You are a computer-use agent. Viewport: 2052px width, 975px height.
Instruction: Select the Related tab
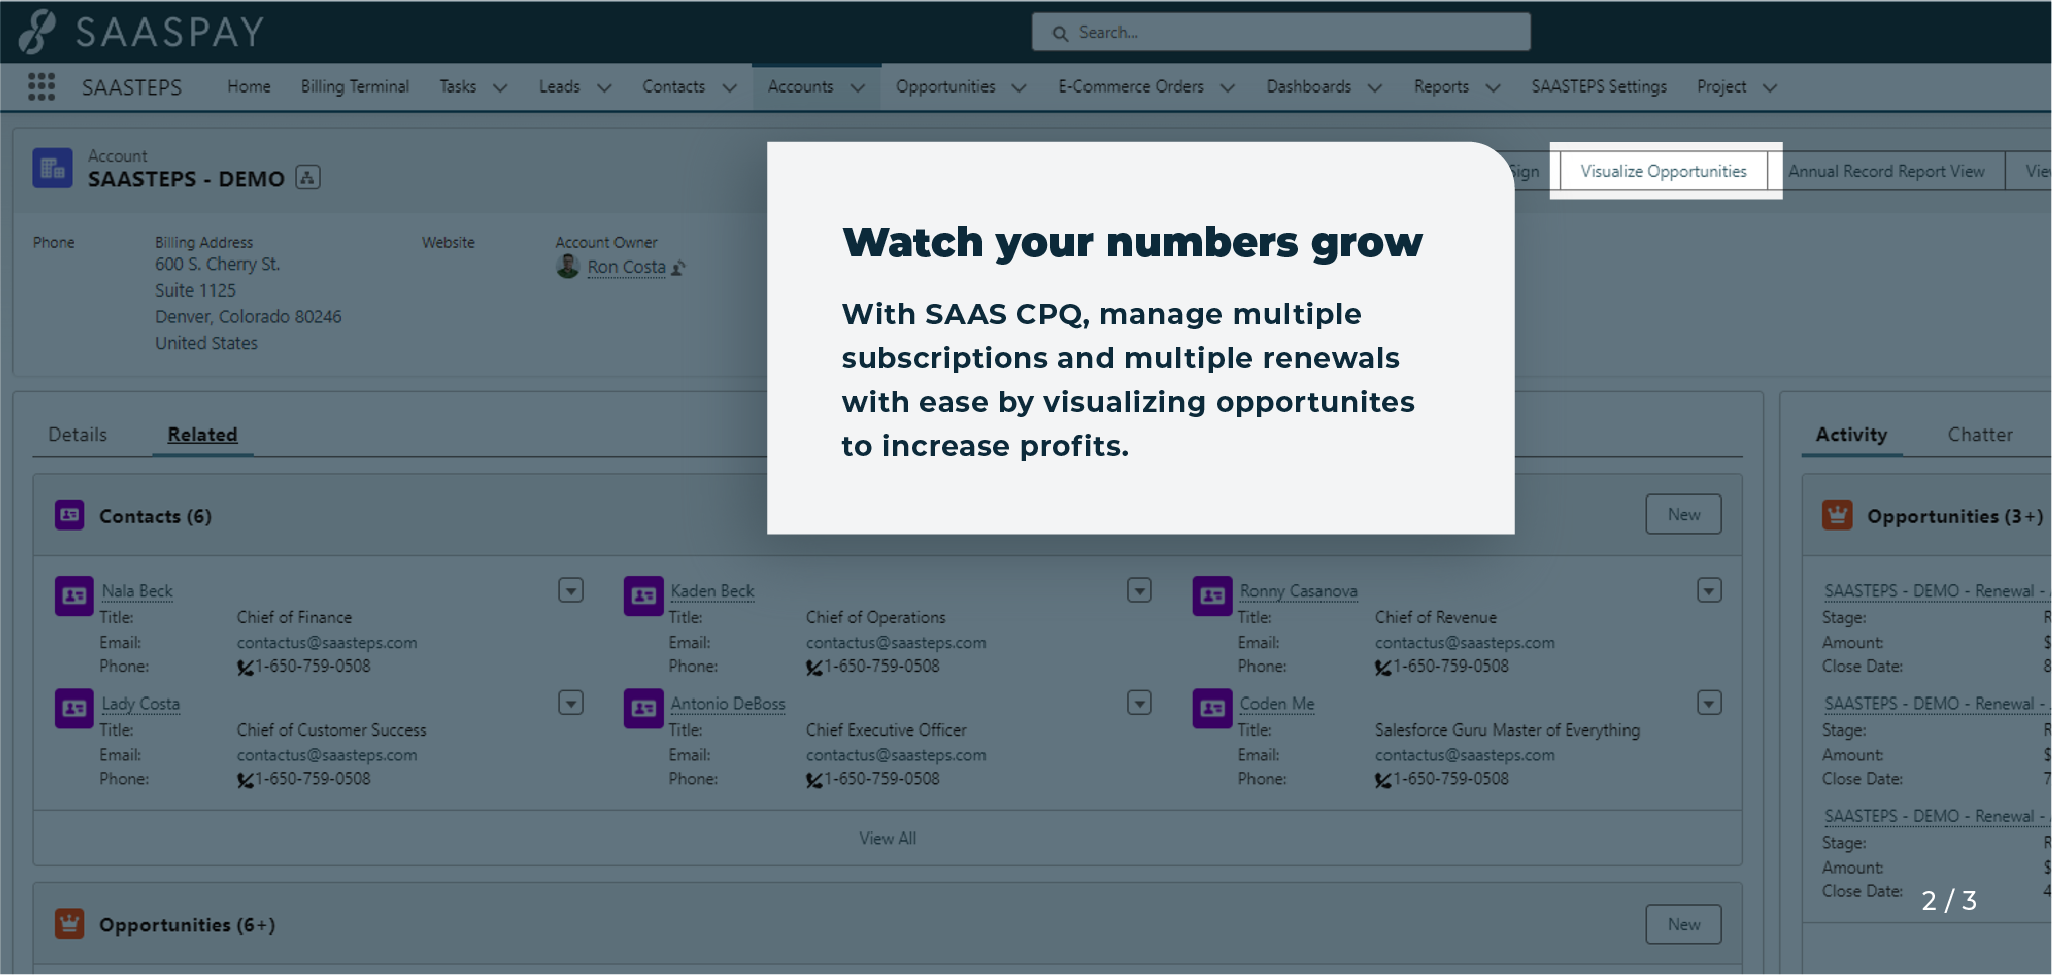202,435
